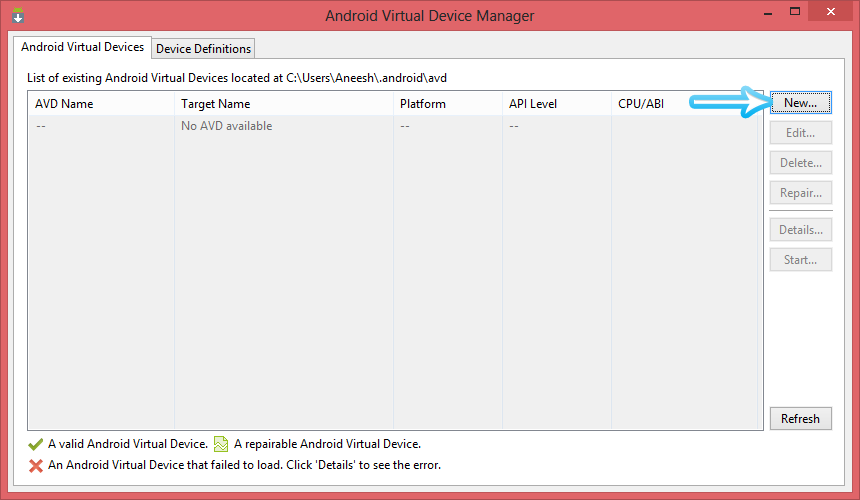The image size is (860, 500).
Task: Click the Start... button
Action: [800, 260]
